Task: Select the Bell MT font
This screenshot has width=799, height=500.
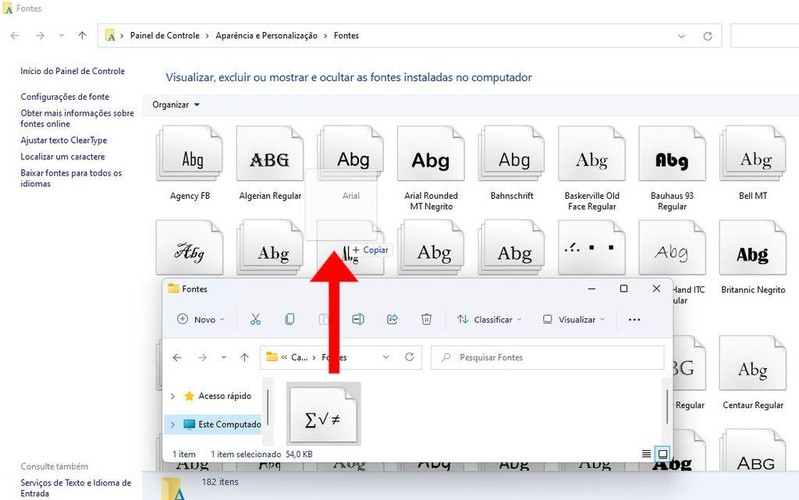Action: click(x=753, y=163)
